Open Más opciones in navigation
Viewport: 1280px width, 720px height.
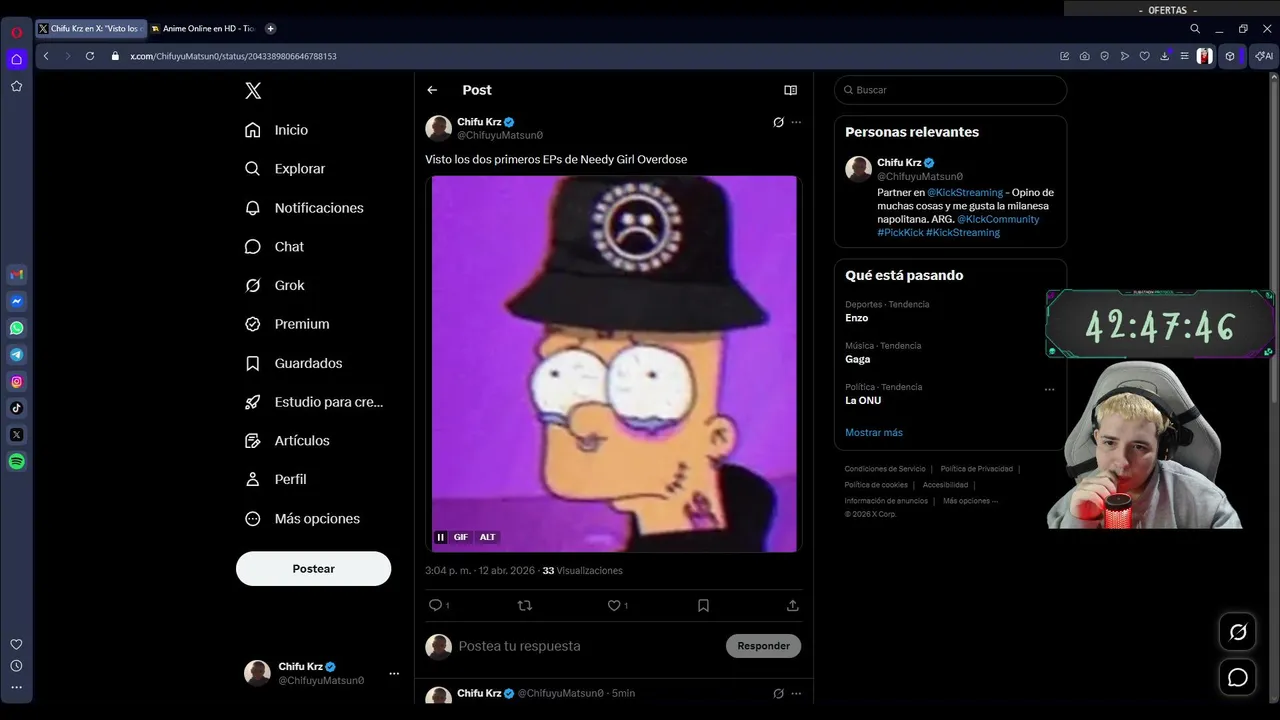[302, 518]
